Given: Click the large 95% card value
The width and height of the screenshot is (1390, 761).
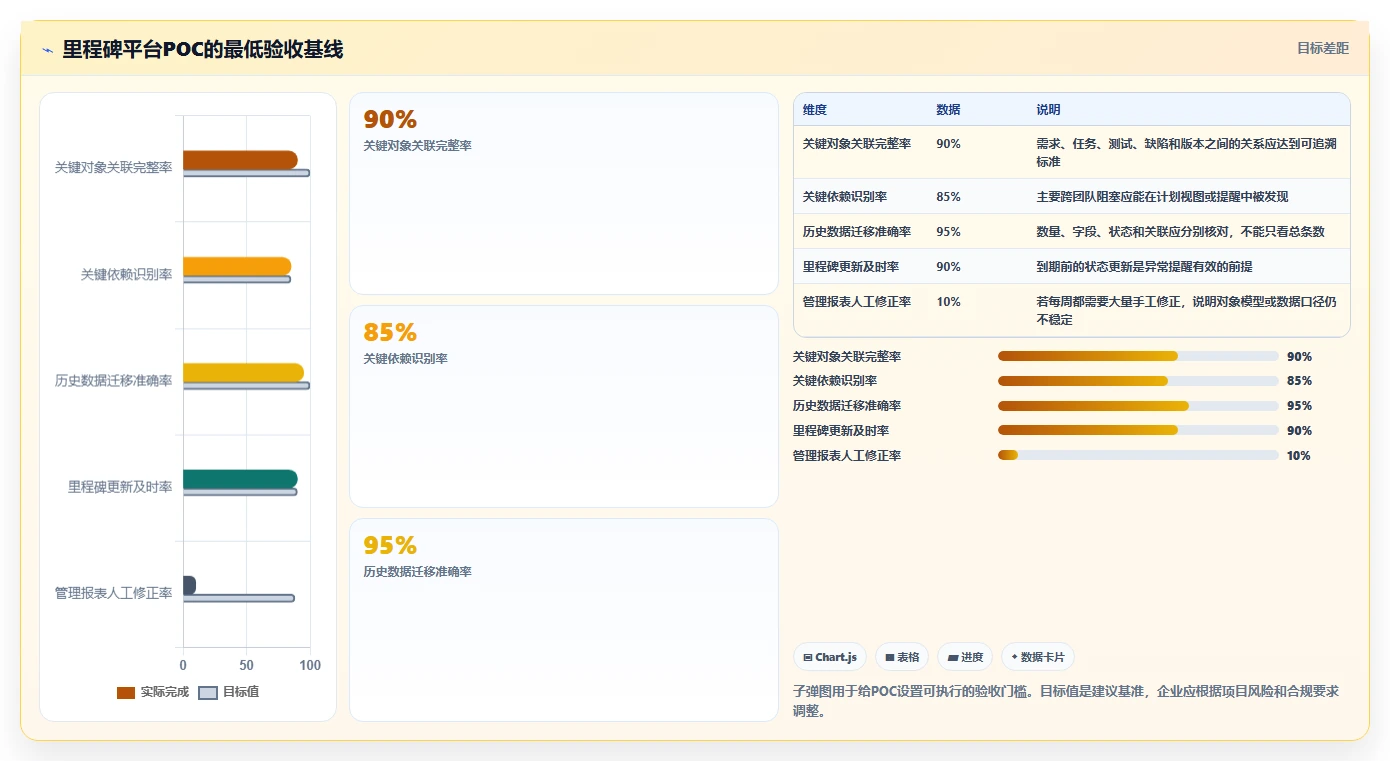Looking at the screenshot, I should coord(390,546).
